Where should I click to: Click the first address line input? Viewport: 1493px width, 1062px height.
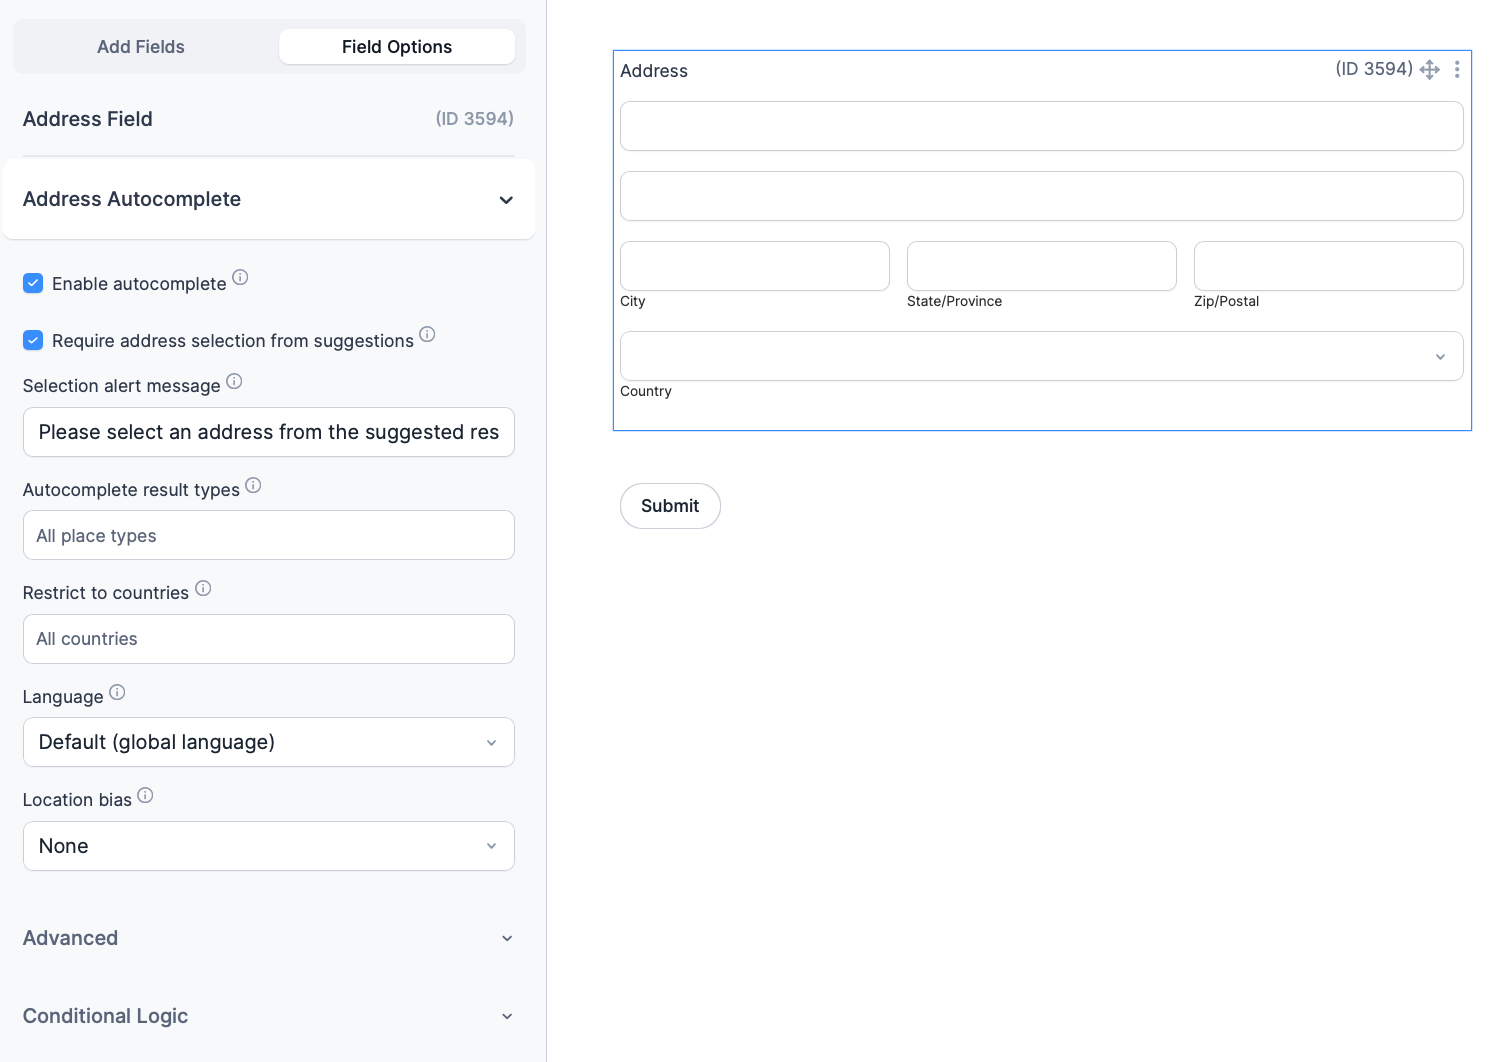click(1042, 126)
